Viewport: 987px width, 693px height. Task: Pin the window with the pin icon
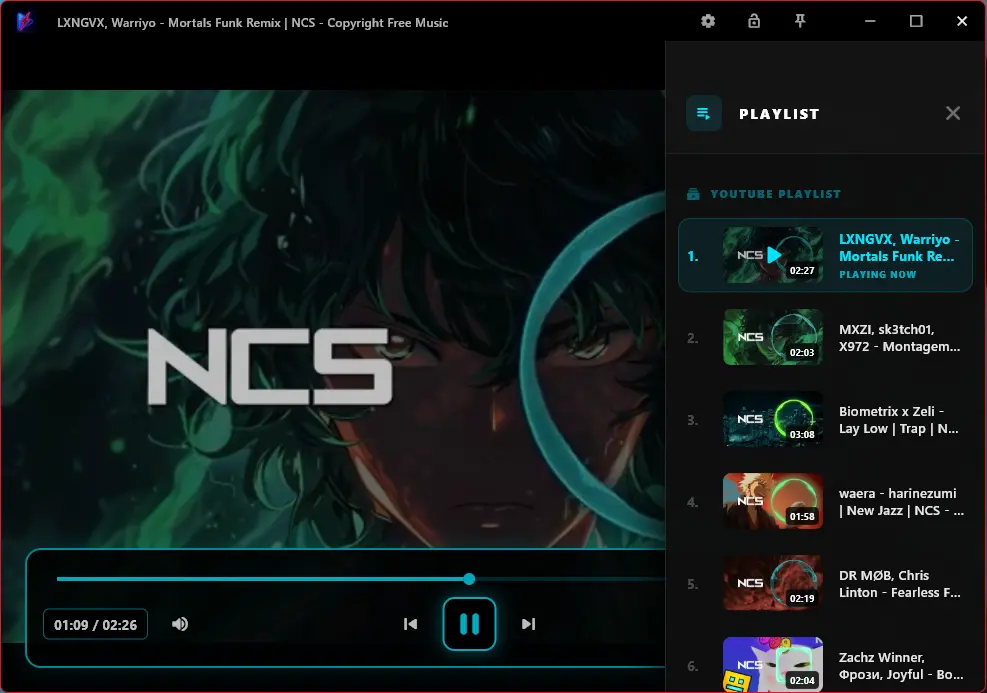pos(800,21)
